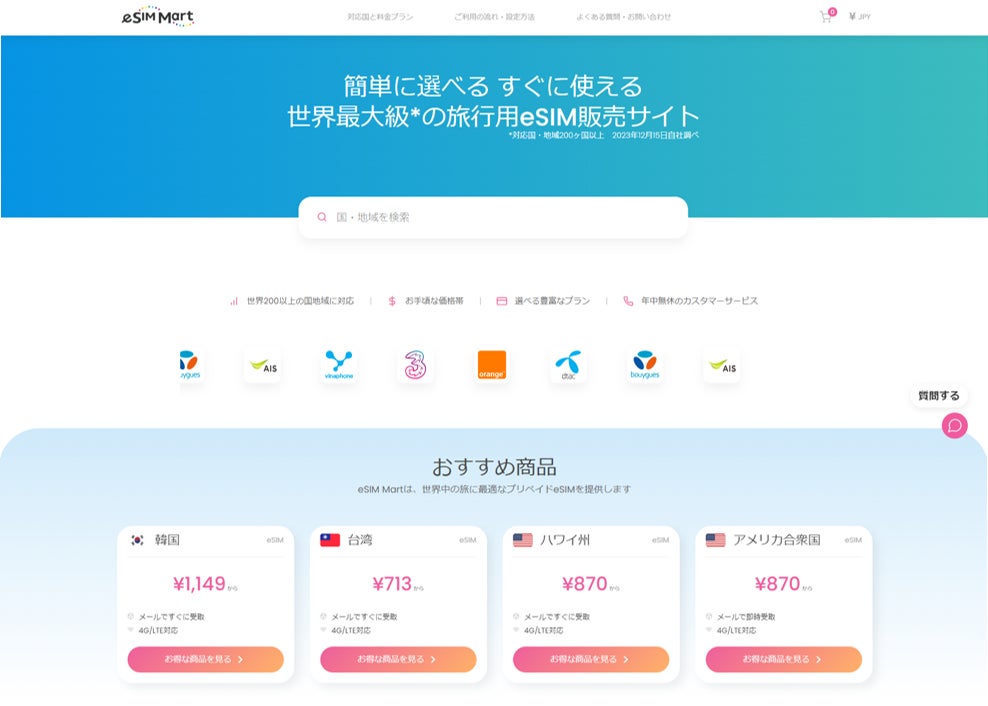The image size is (988, 706).
Task: Select the dtac carrier logo
Action: [568, 365]
